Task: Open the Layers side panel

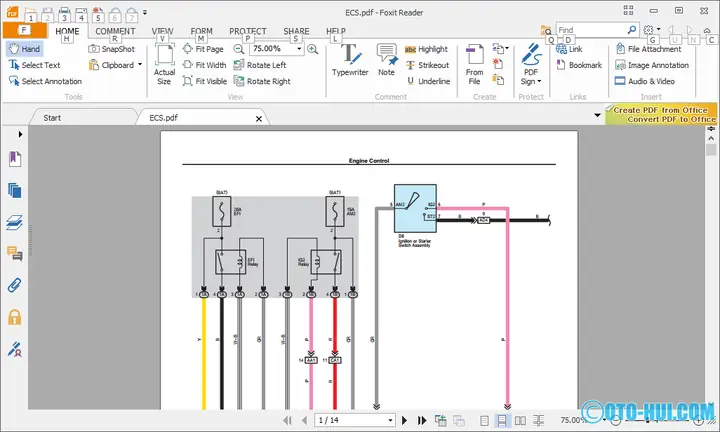Action: pos(15,222)
